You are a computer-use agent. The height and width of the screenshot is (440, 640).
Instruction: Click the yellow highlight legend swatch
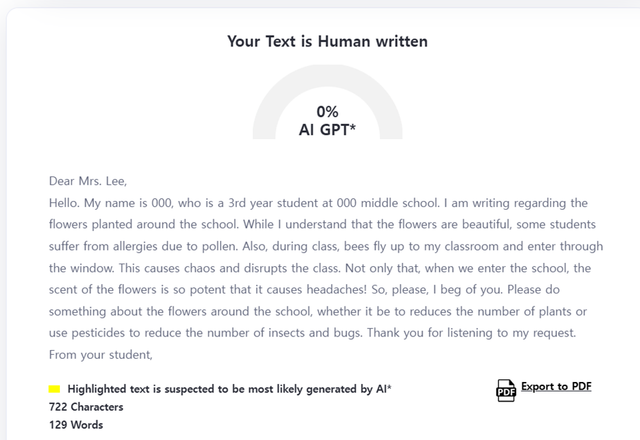[54, 389]
